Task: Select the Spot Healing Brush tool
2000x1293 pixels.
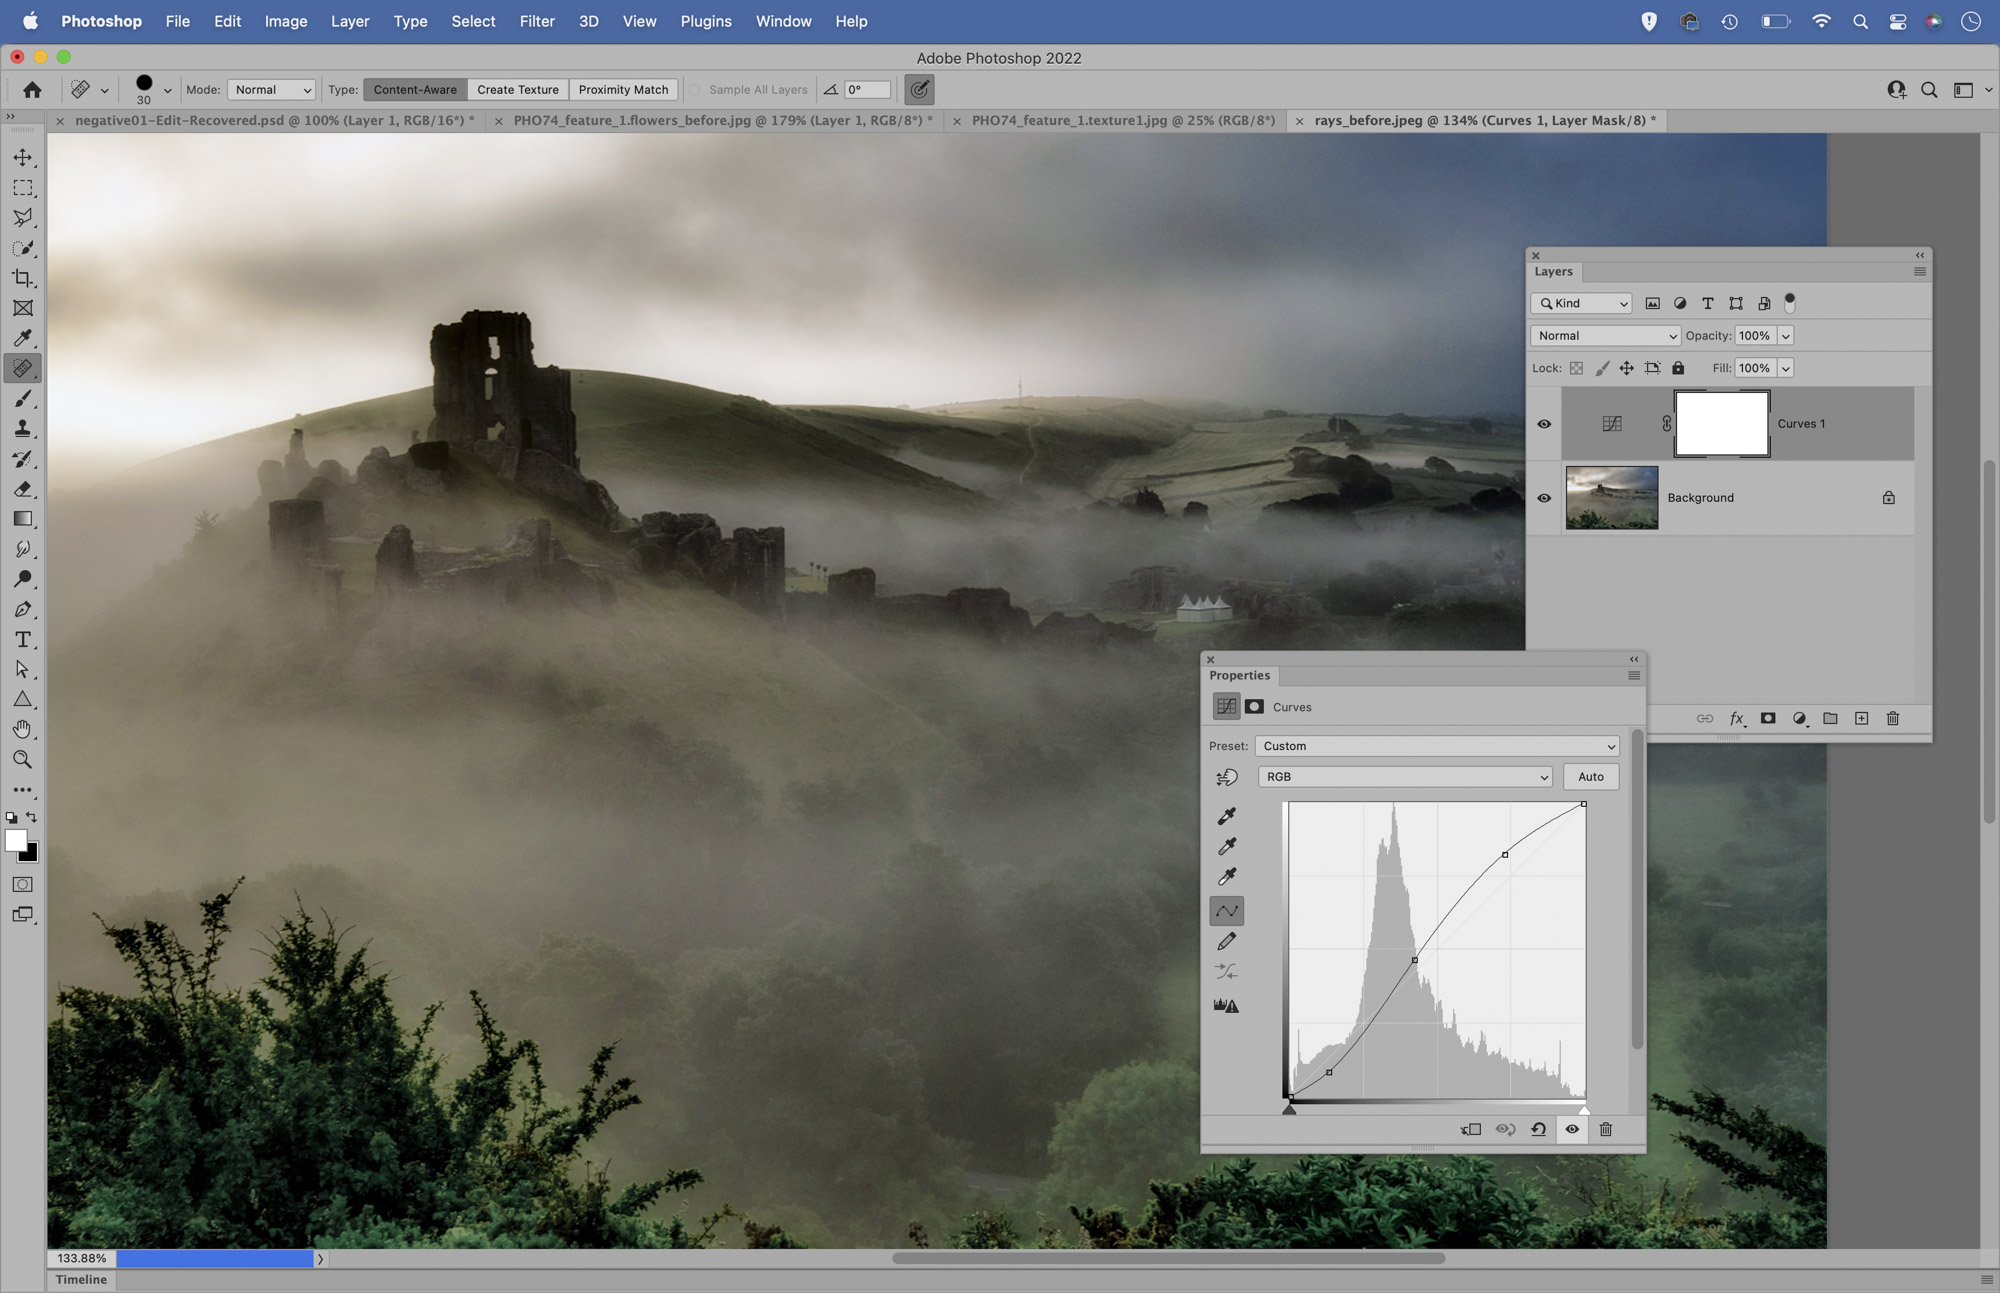Action: point(22,368)
